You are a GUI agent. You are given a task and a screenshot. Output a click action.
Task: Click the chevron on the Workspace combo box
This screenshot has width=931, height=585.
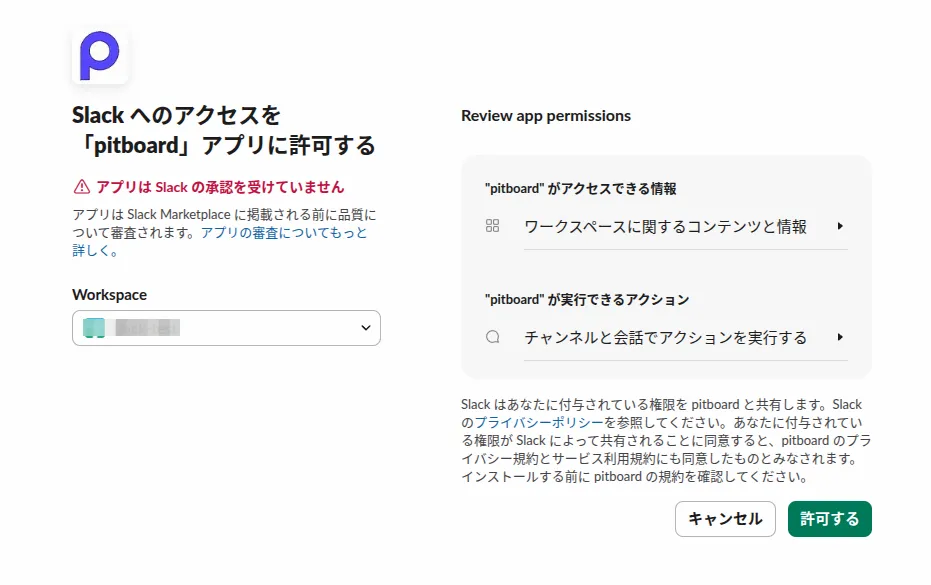click(x=364, y=327)
